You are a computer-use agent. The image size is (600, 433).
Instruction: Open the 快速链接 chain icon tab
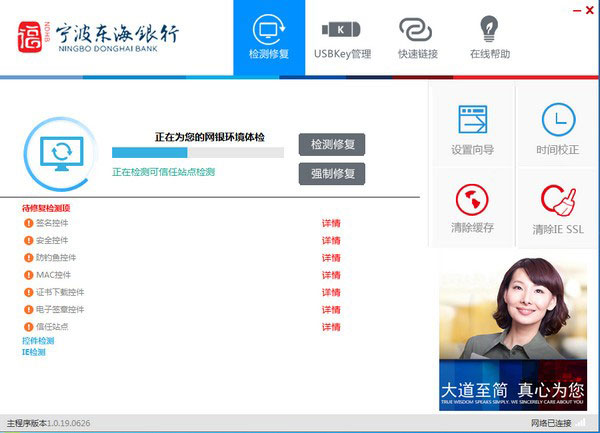[x=417, y=37]
